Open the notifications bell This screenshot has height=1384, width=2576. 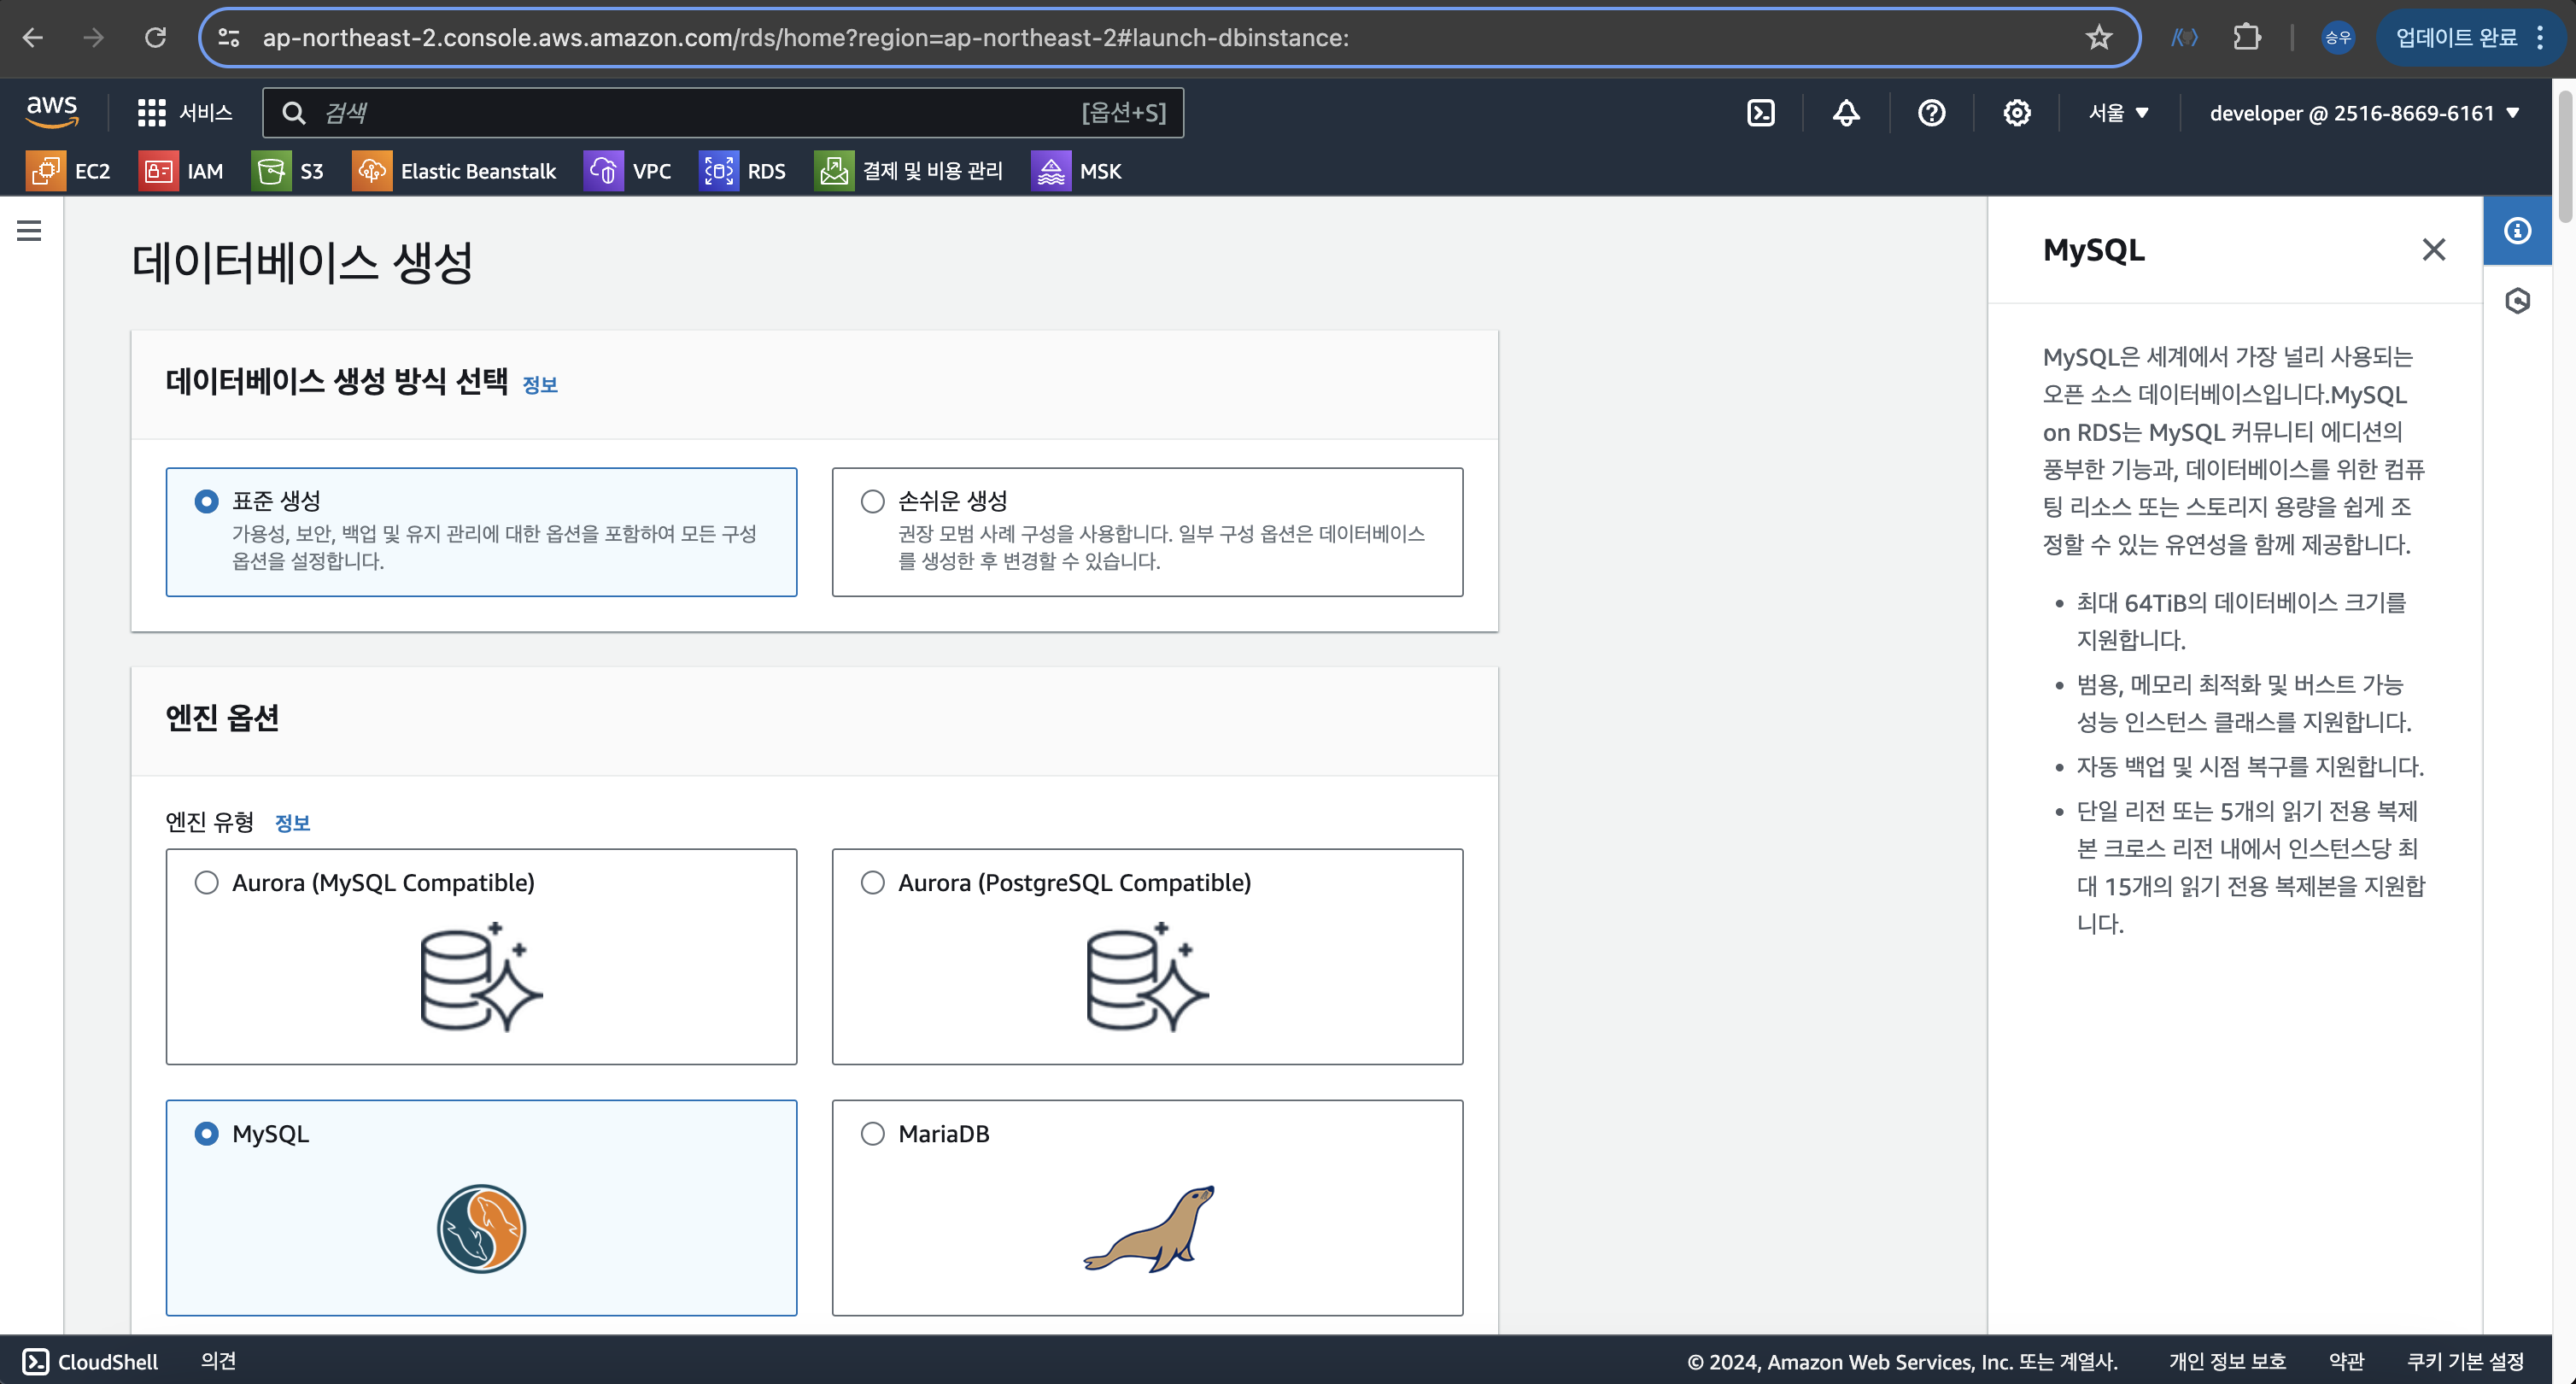pyautogui.click(x=1846, y=113)
